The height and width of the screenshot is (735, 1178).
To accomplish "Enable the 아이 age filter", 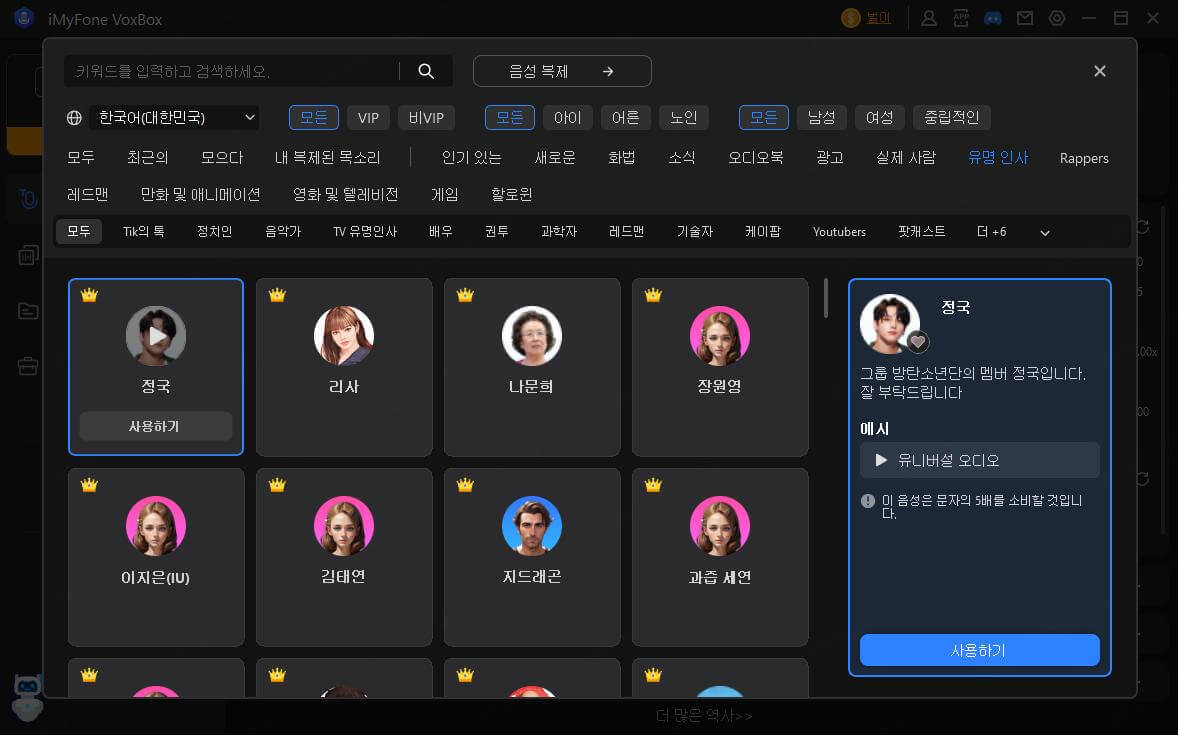I will click(x=567, y=118).
